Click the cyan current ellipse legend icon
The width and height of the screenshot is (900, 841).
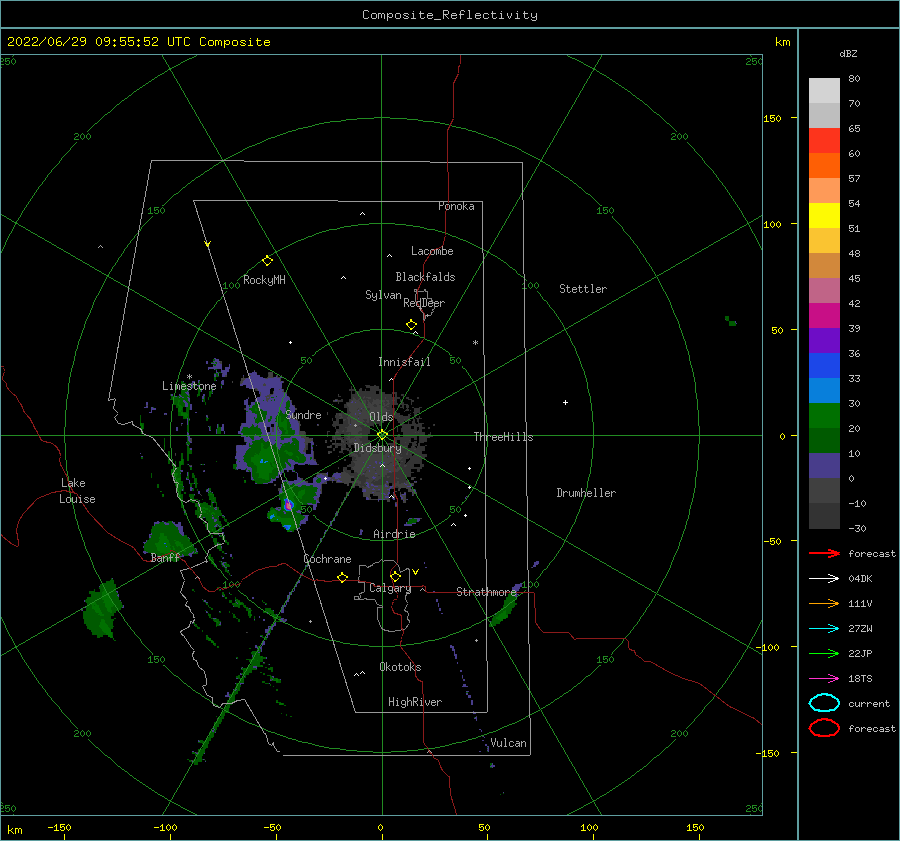(x=824, y=703)
